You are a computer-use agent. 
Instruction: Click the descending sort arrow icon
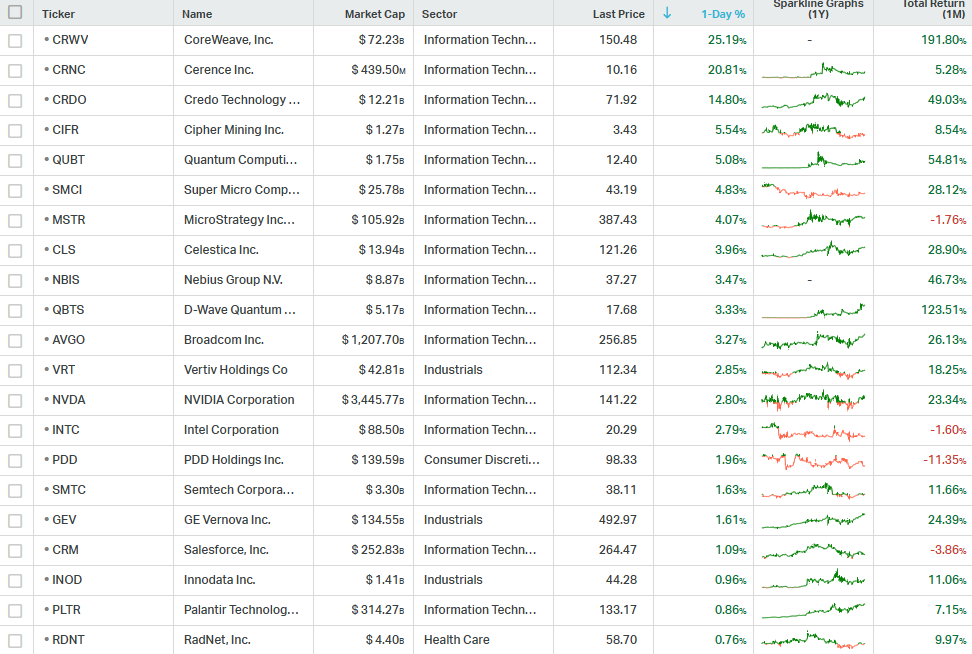[x=667, y=13]
